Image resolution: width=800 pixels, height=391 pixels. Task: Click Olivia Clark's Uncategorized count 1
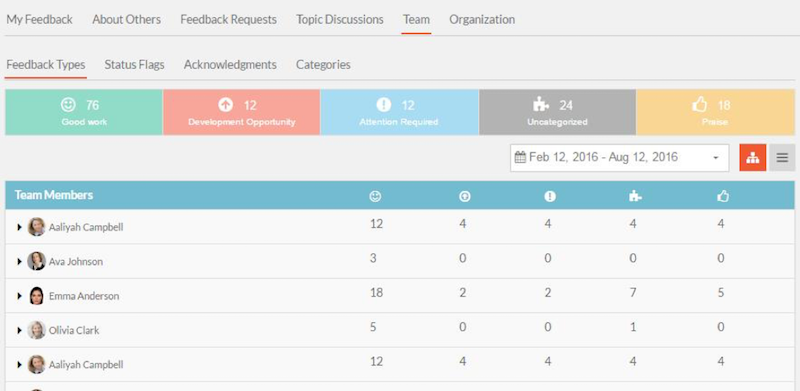633,327
